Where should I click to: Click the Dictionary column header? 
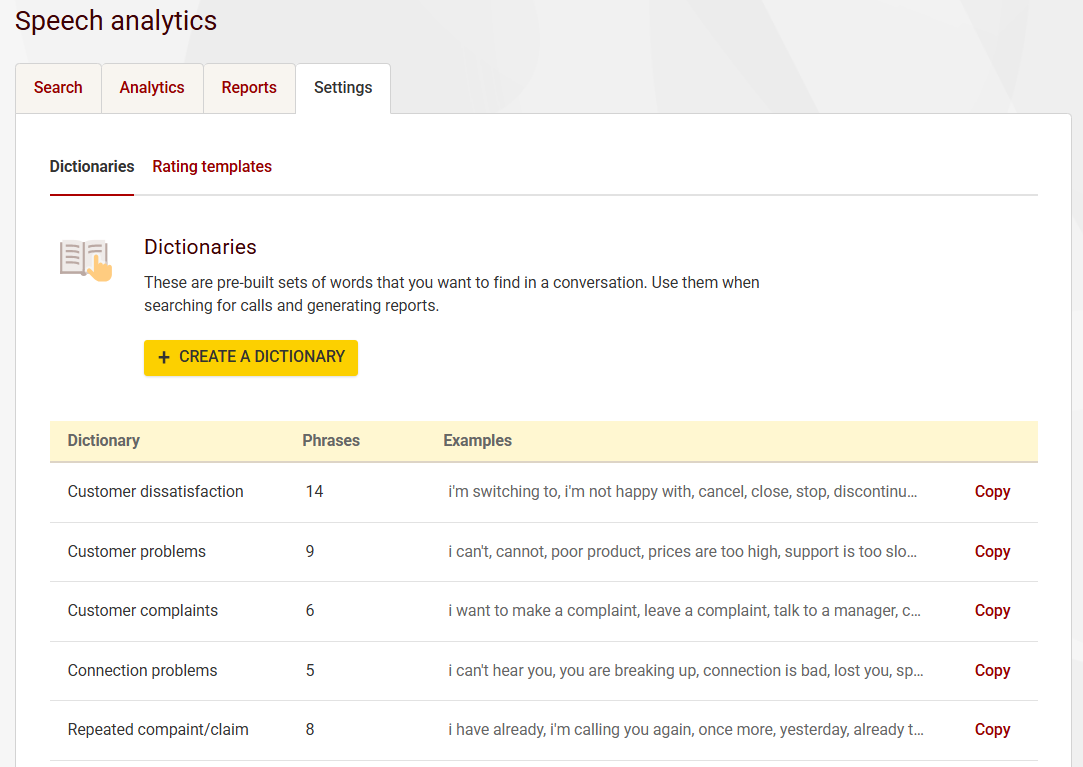tap(104, 441)
